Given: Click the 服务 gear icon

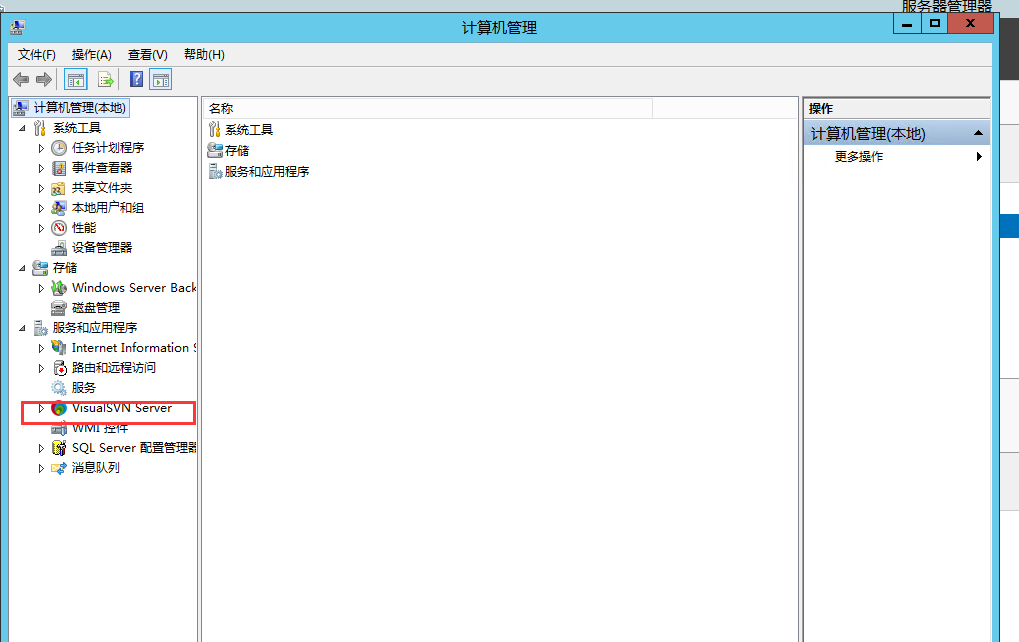Looking at the screenshot, I should 59,388.
